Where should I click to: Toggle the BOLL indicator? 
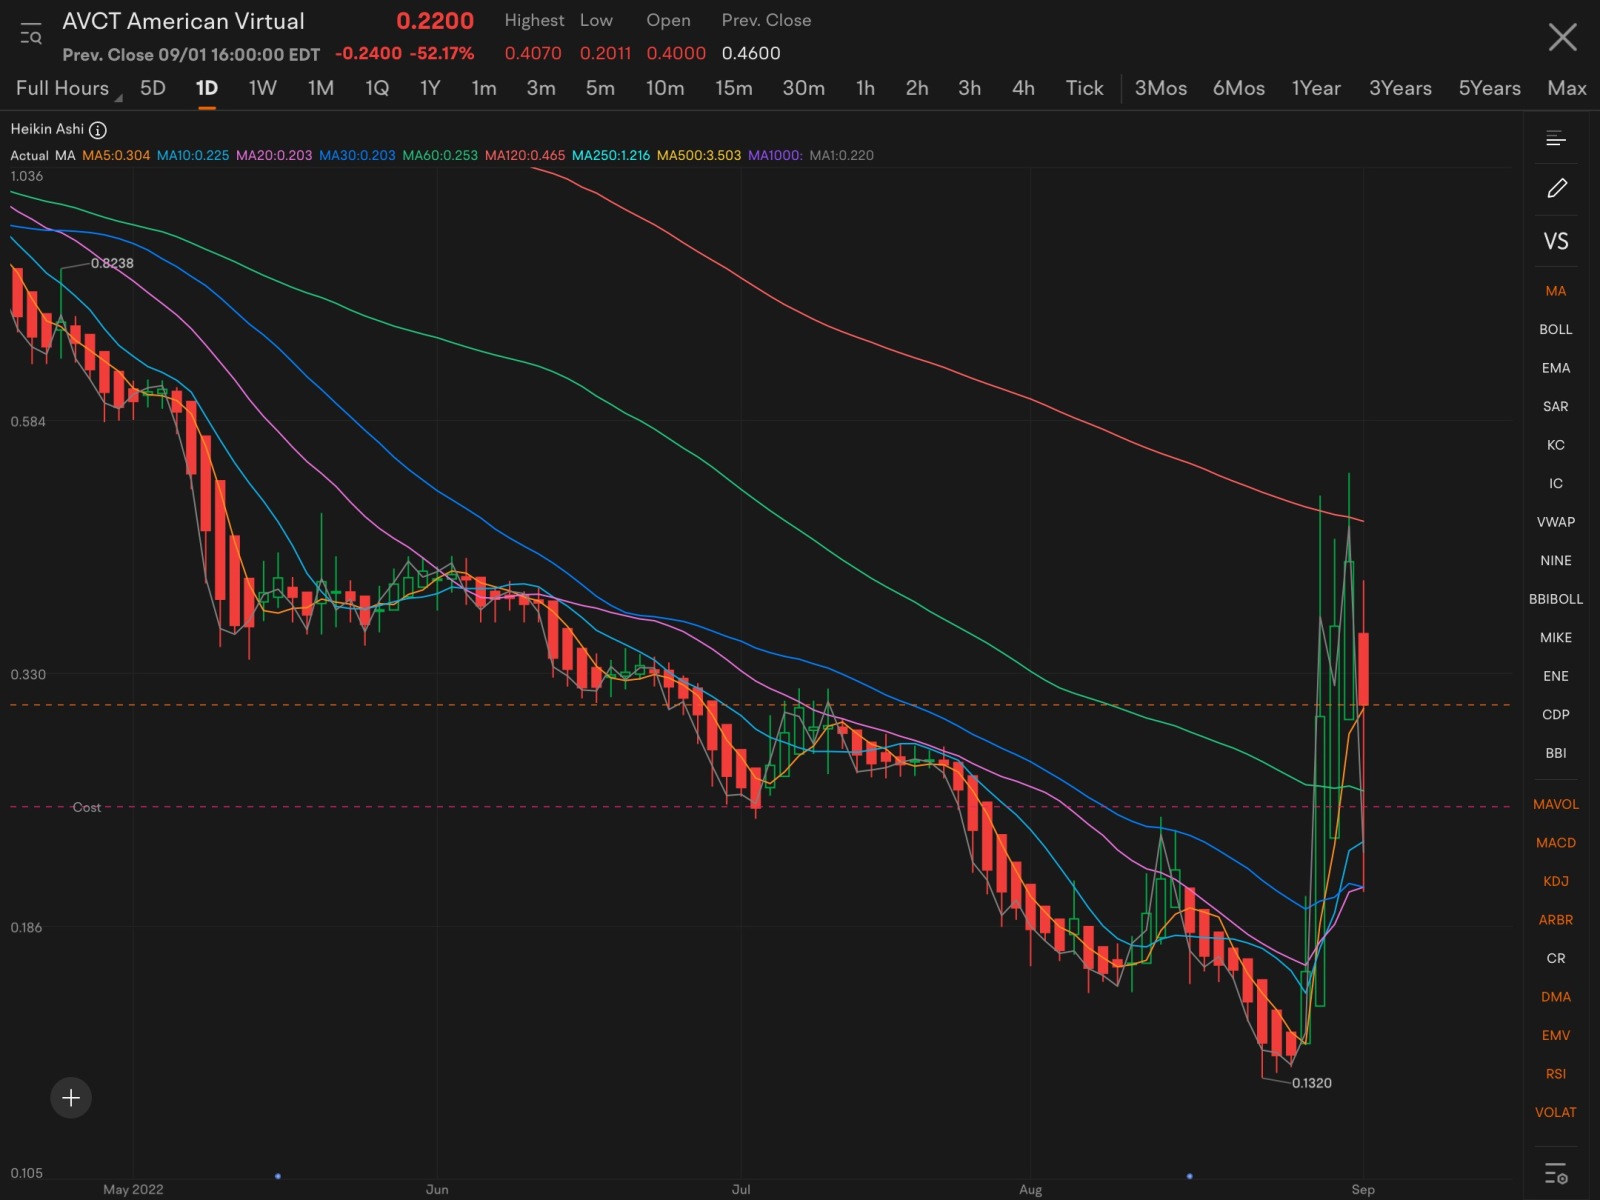[x=1556, y=330]
